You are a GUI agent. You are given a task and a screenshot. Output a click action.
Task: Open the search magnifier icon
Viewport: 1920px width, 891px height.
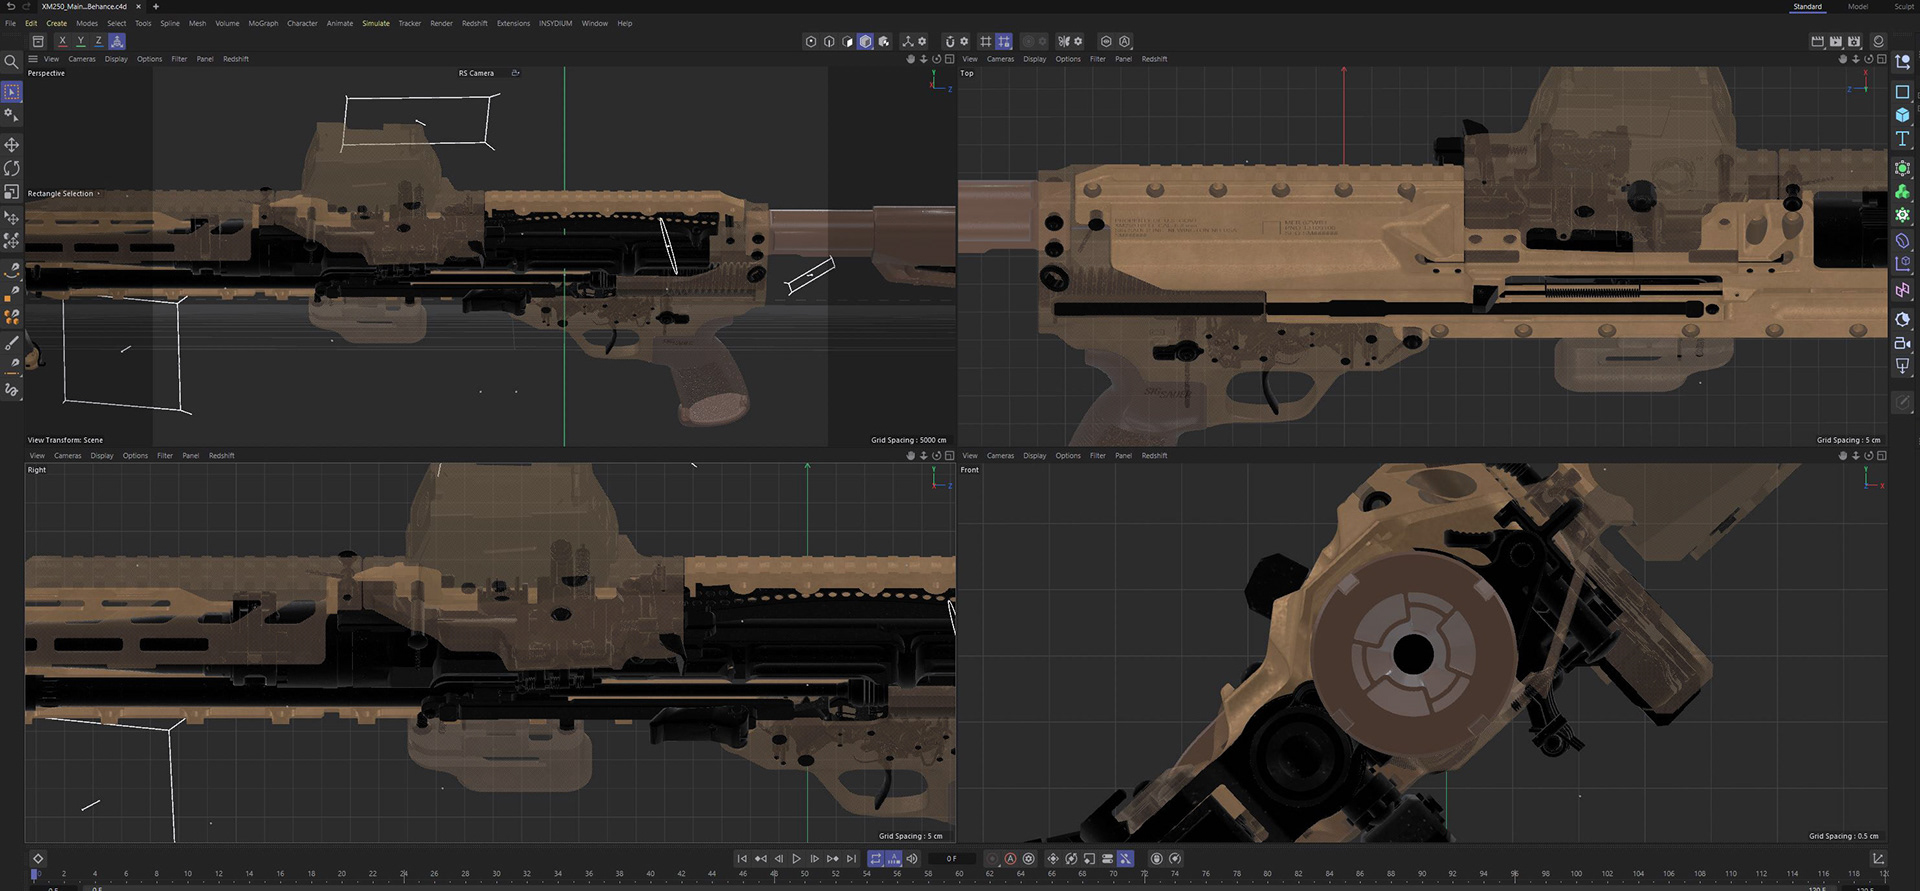12,62
